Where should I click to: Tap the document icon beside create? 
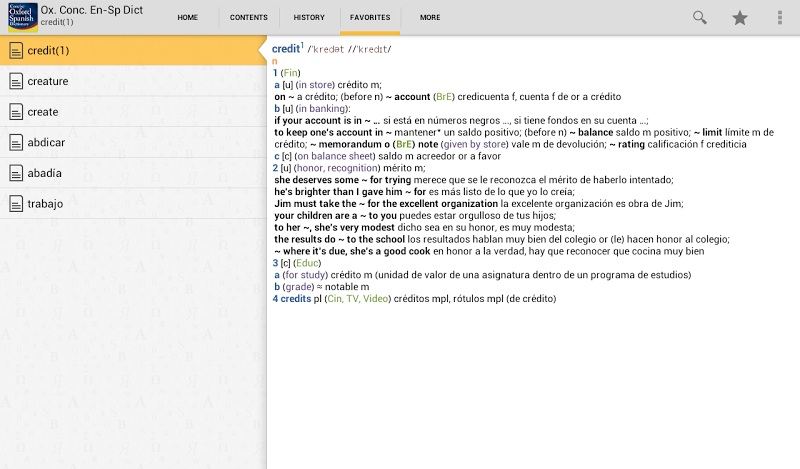[x=16, y=112]
